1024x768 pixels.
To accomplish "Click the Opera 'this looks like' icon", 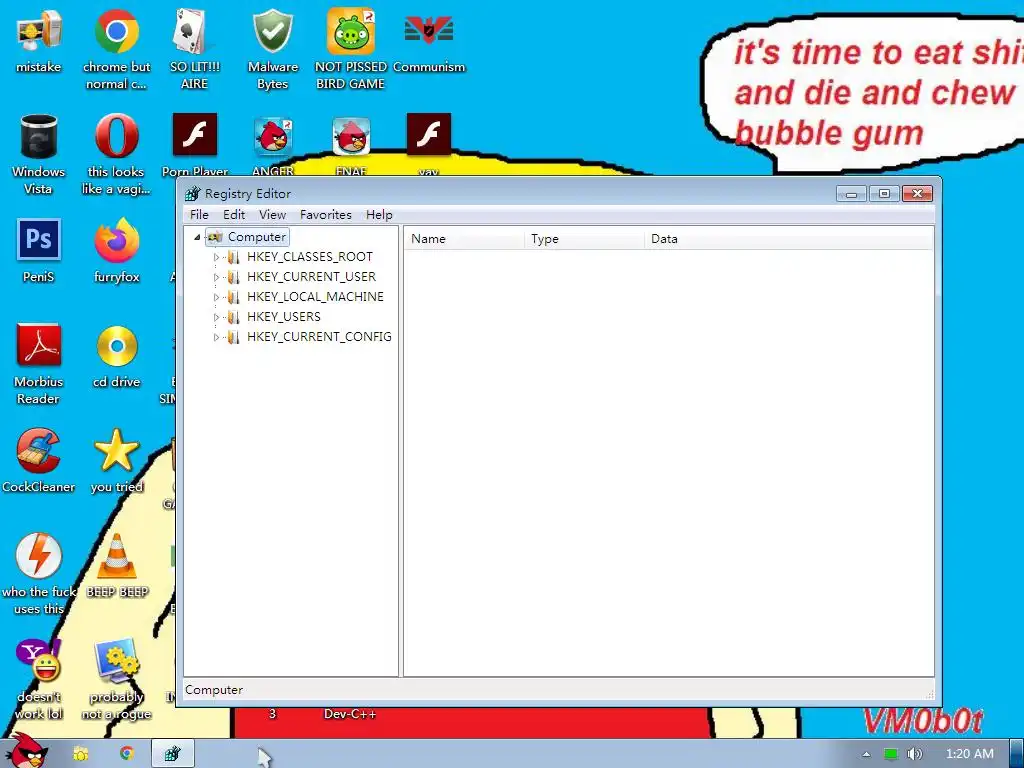I will coord(116,154).
